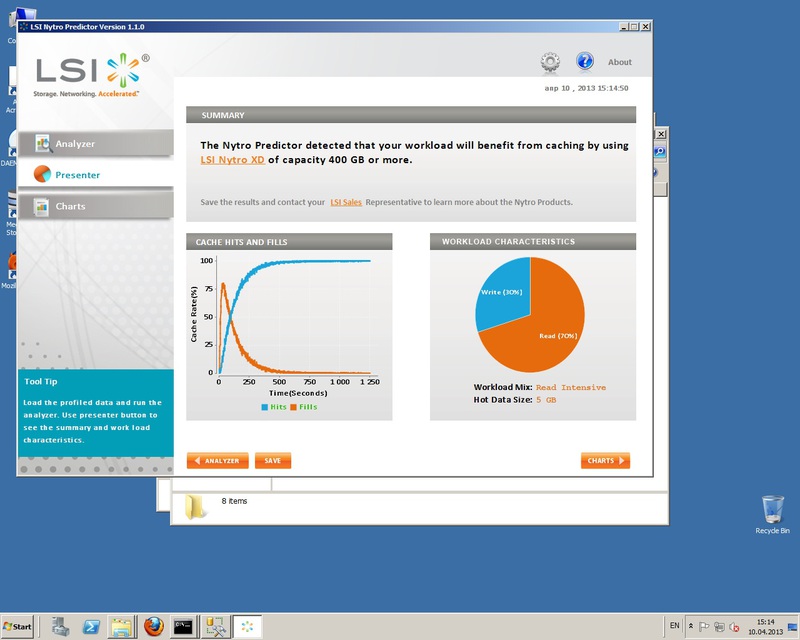Go back with the orange ANALYZER button
Image resolution: width=800 pixels, height=640 pixels.
(x=217, y=460)
